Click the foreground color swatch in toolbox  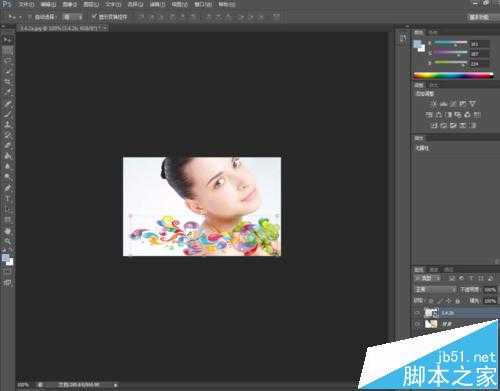[5, 258]
